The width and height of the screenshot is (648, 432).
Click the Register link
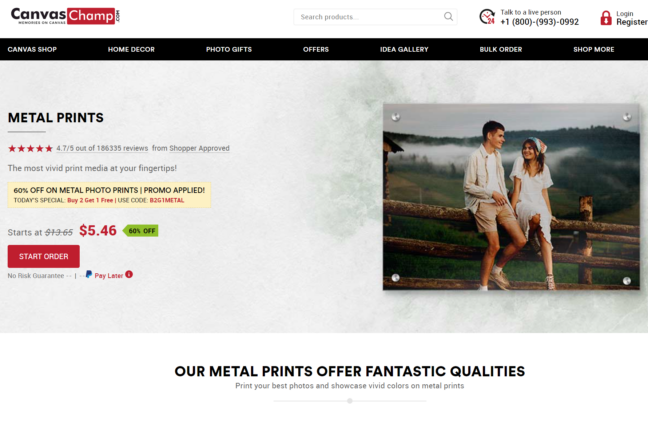pyautogui.click(x=632, y=22)
